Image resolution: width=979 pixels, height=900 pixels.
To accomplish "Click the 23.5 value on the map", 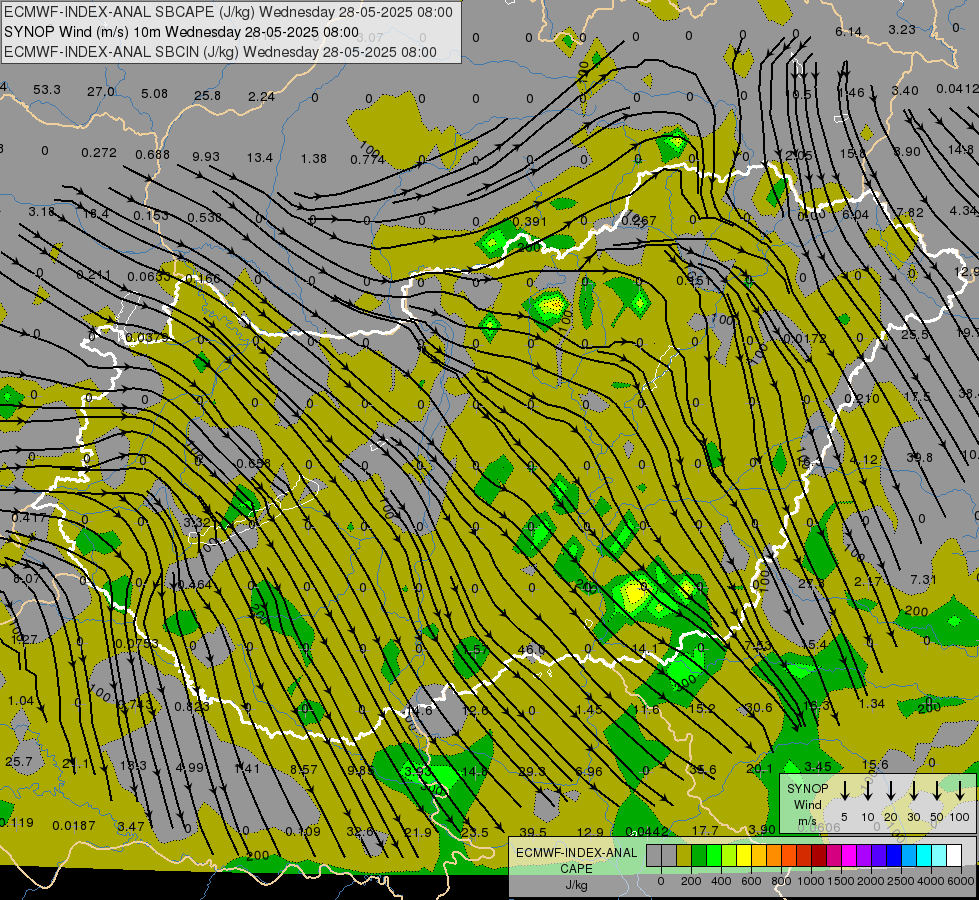I will click(475, 832).
